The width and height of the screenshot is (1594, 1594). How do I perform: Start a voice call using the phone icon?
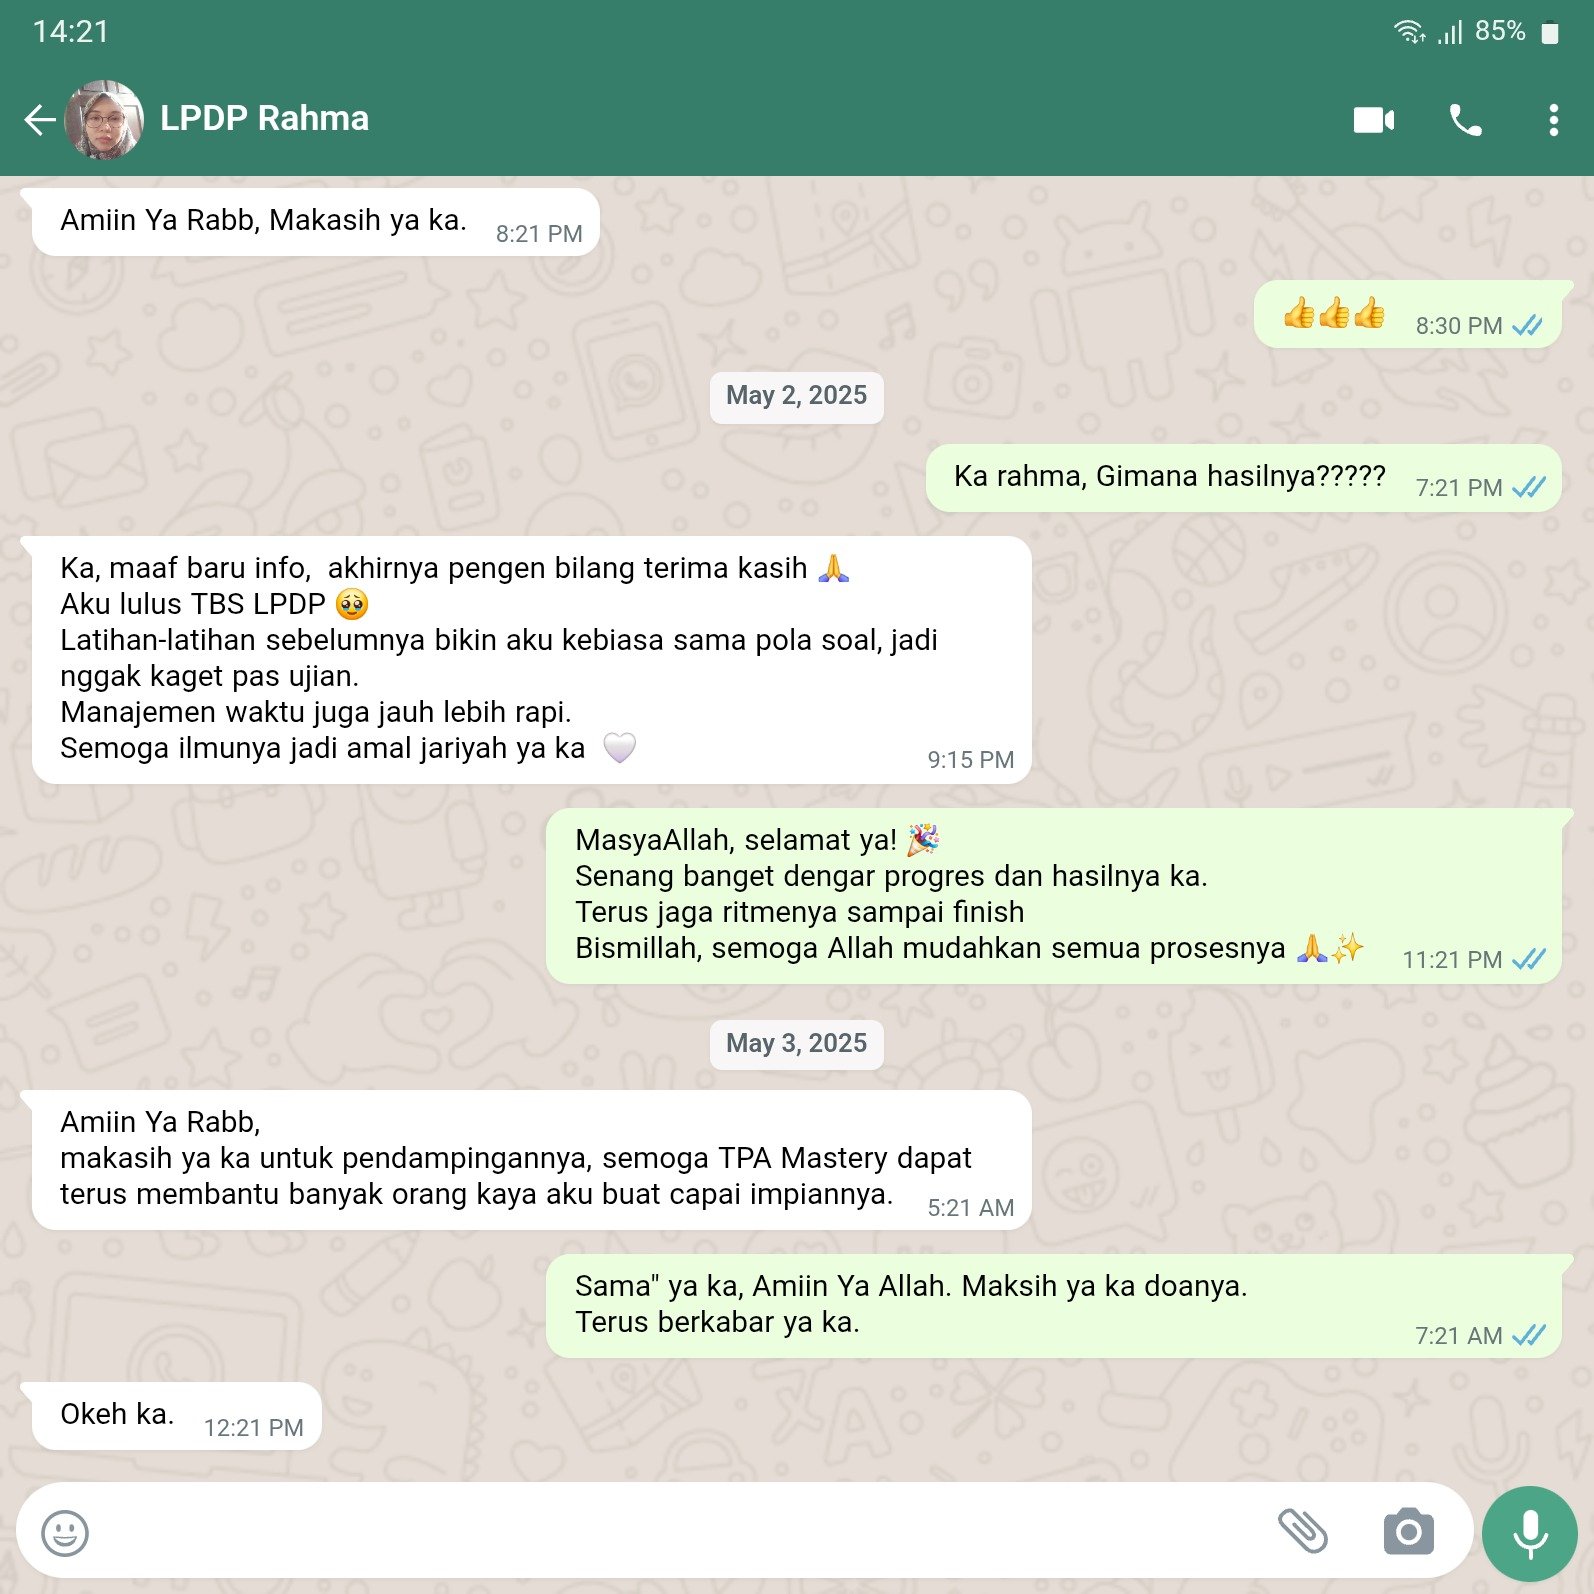(1465, 120)
